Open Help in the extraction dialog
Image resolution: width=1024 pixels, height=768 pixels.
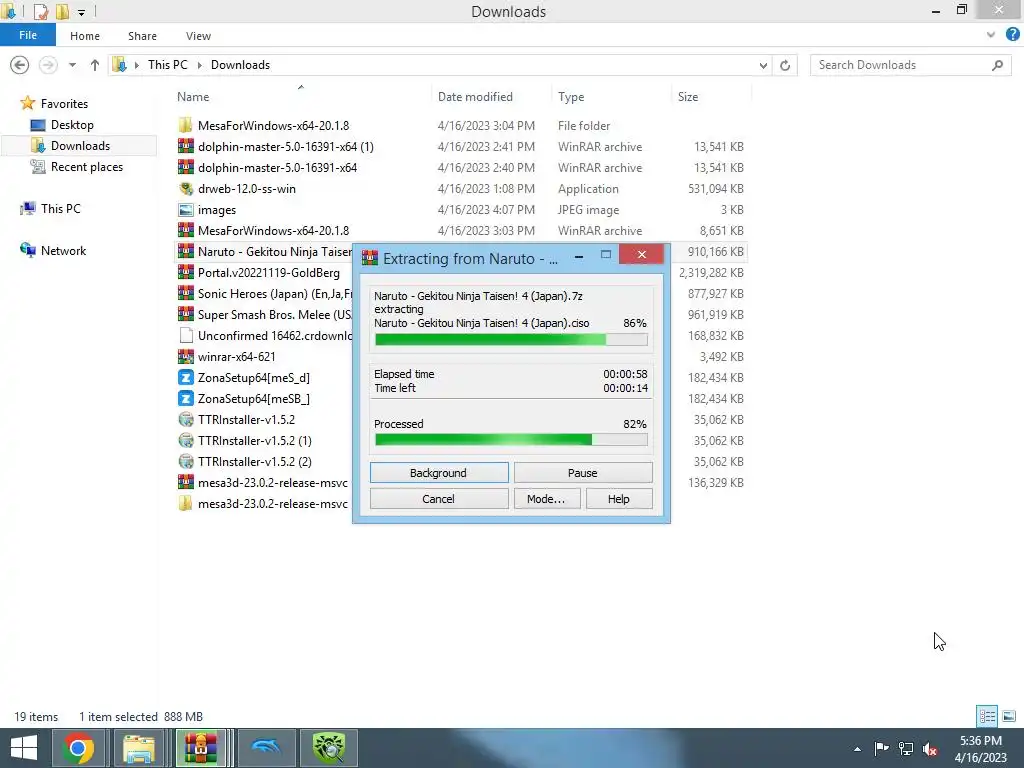pos(618,499)
